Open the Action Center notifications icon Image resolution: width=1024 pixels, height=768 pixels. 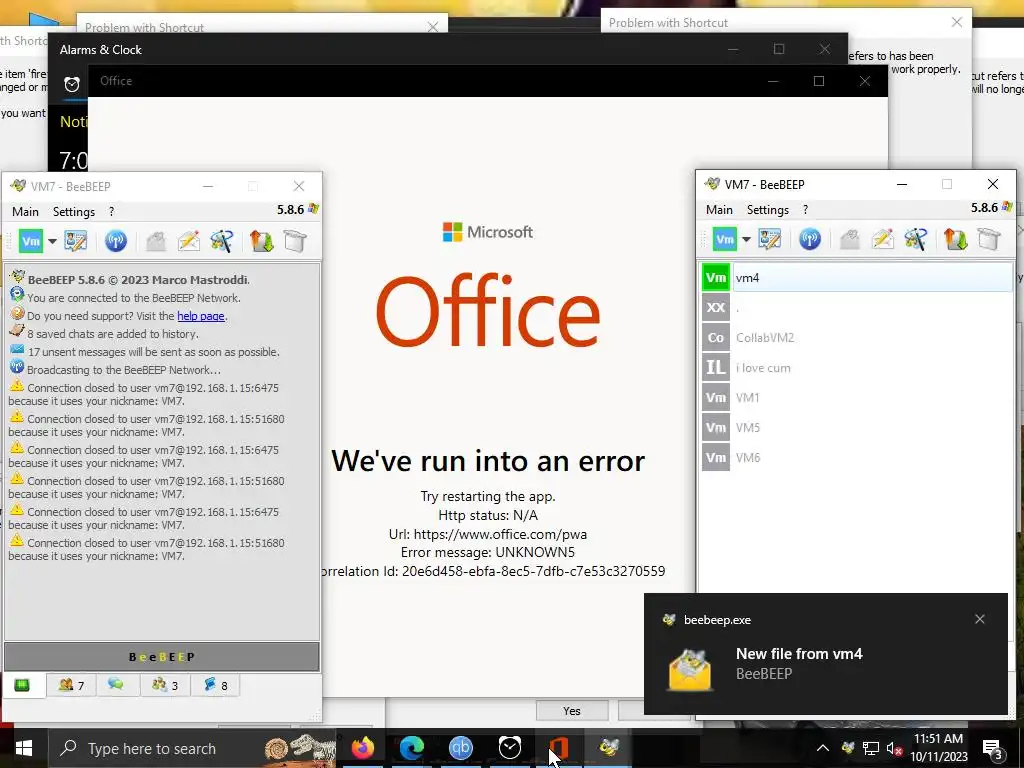pos(992,749)
